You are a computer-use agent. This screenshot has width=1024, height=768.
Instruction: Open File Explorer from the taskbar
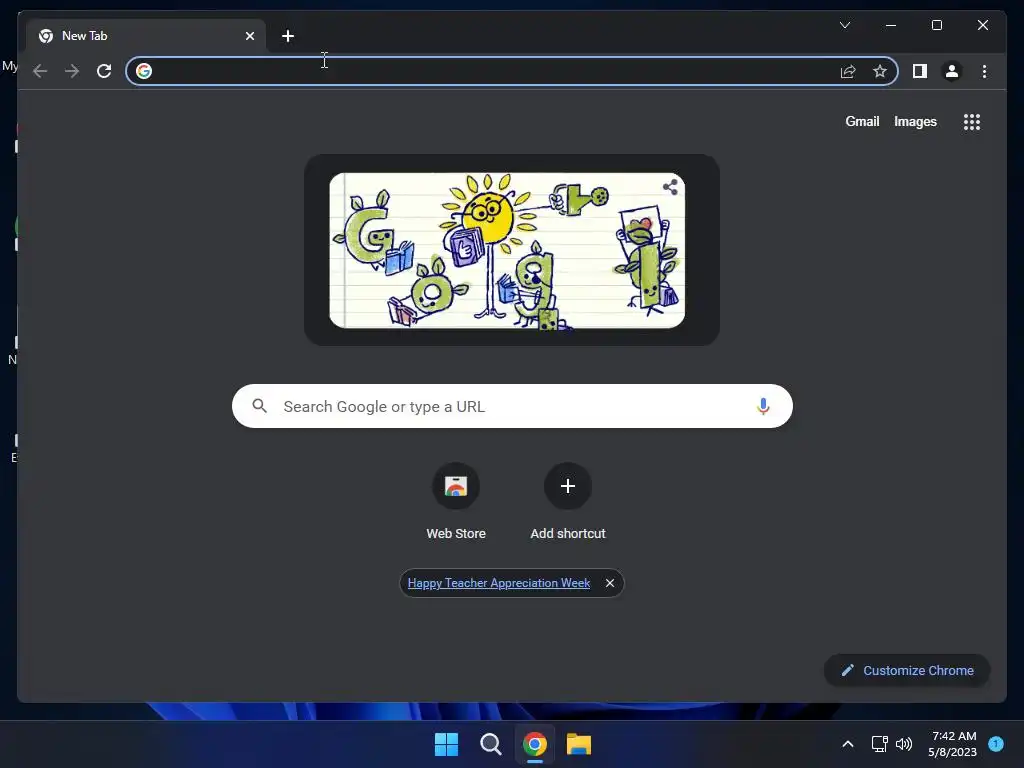point(579,744)
